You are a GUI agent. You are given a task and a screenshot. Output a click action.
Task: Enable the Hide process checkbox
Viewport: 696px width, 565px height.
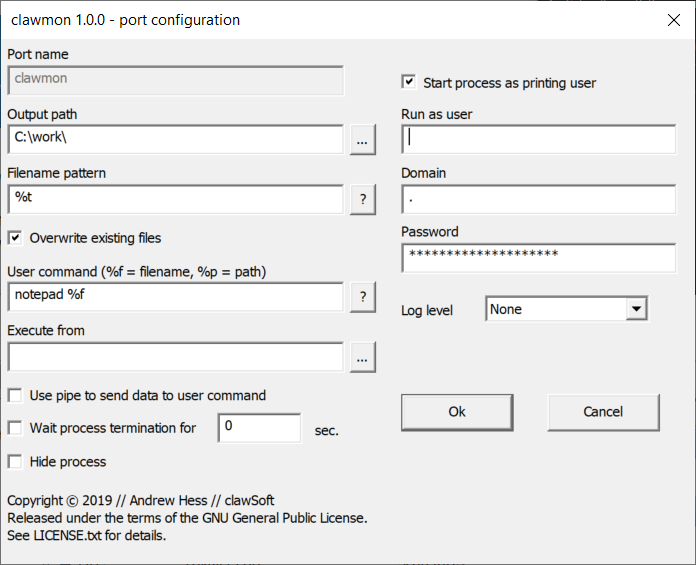[15, 461]
